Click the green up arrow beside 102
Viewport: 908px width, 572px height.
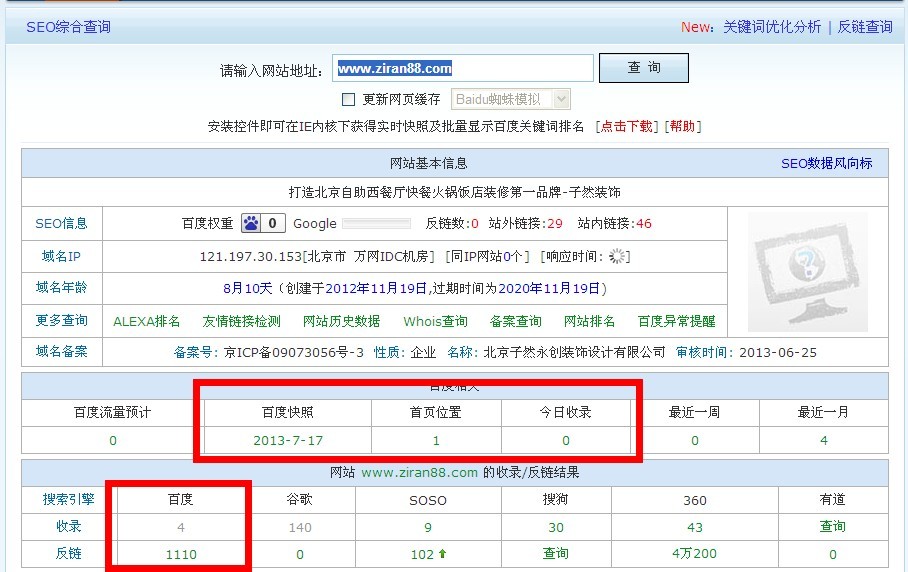pos(443,554)
